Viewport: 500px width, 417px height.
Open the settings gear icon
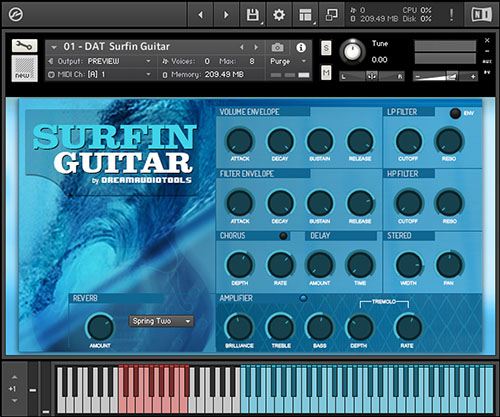point(279,15)
